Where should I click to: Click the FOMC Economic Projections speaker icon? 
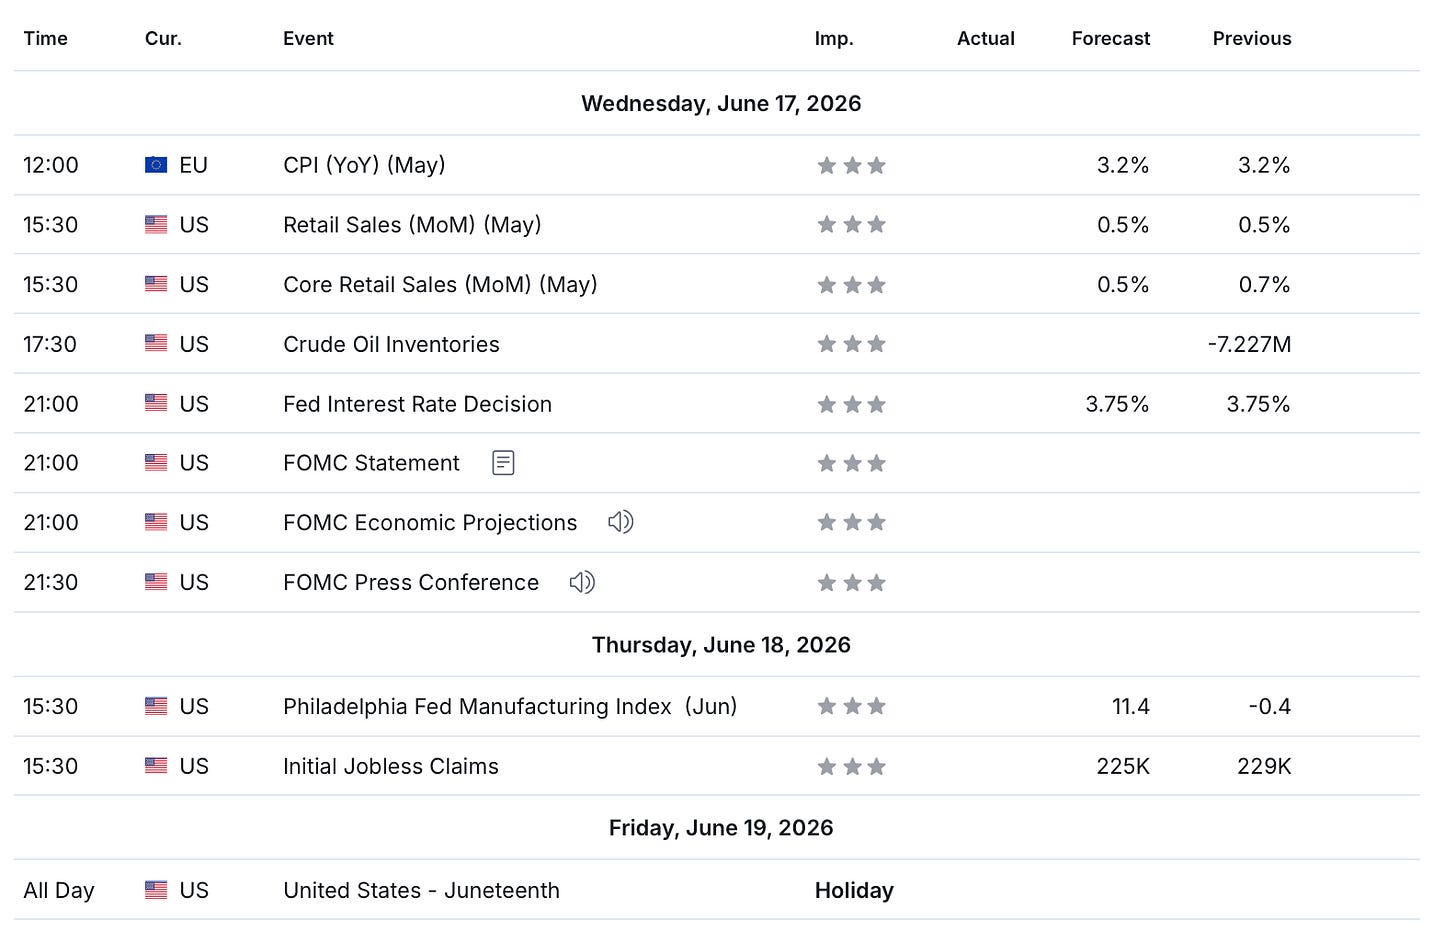[621, 522]
